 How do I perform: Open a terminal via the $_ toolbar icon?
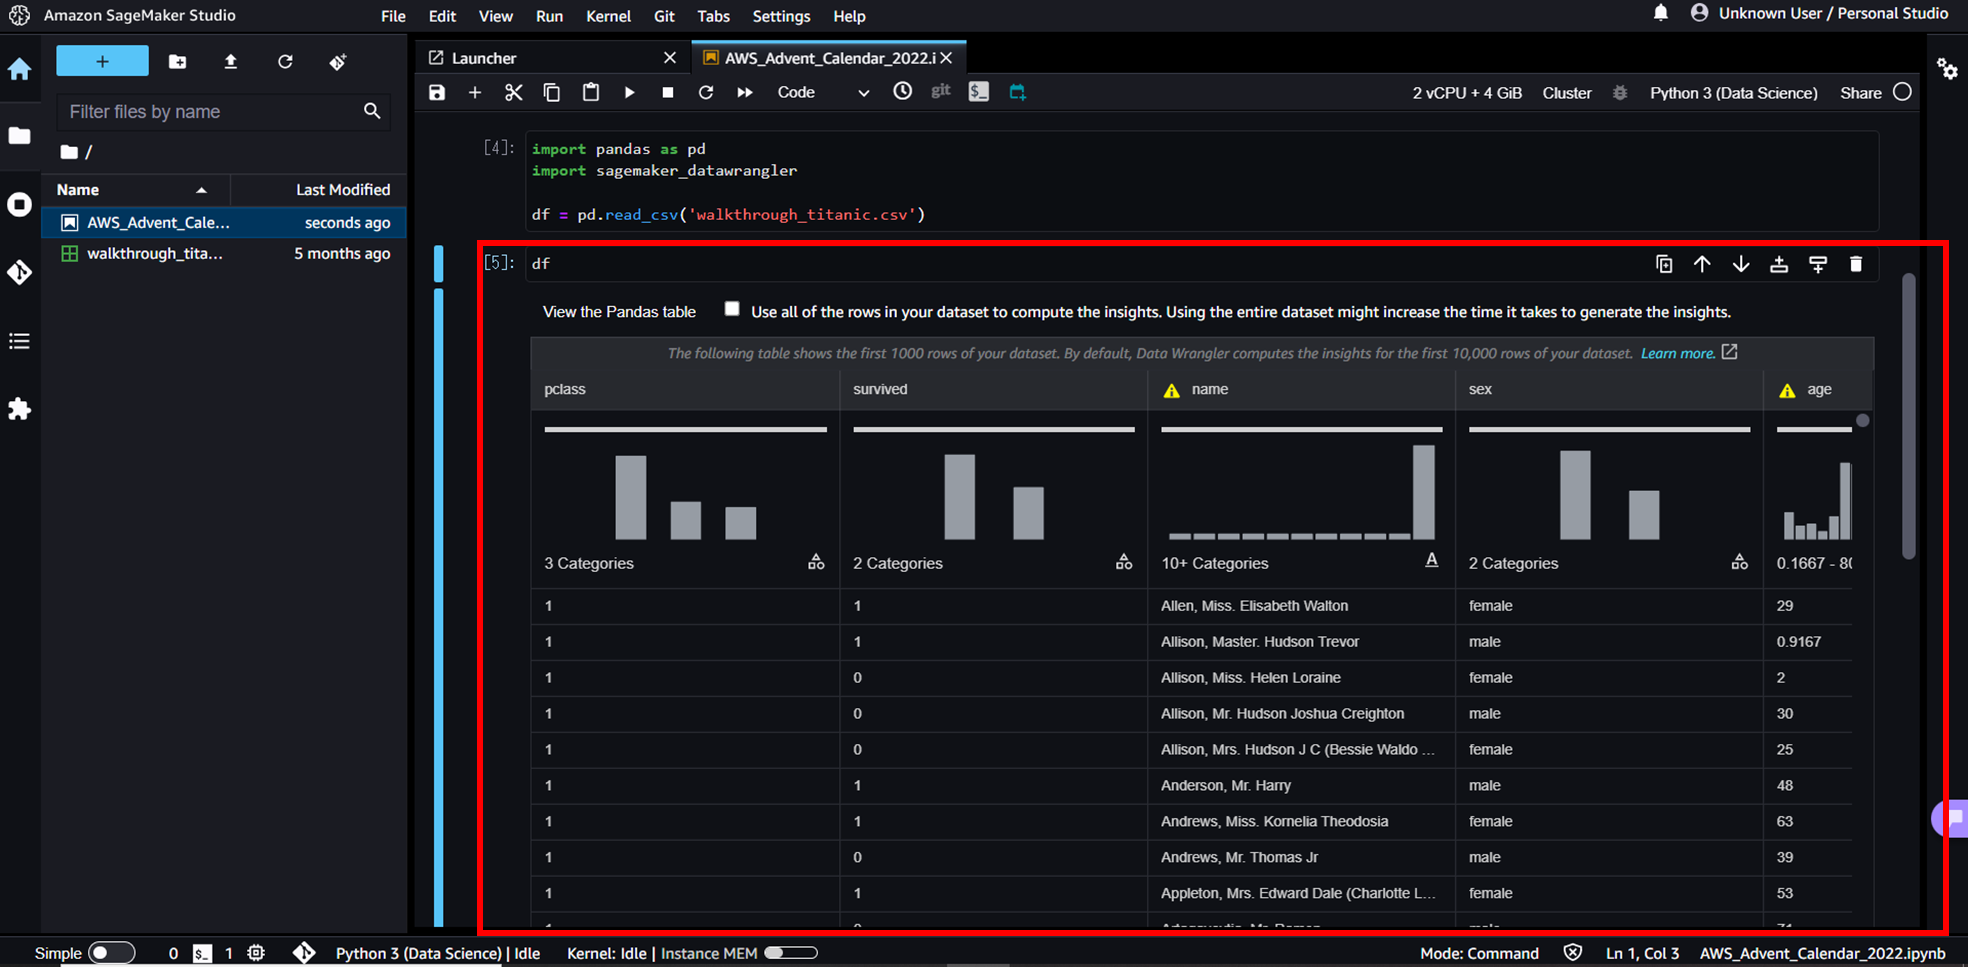(978, 92)
